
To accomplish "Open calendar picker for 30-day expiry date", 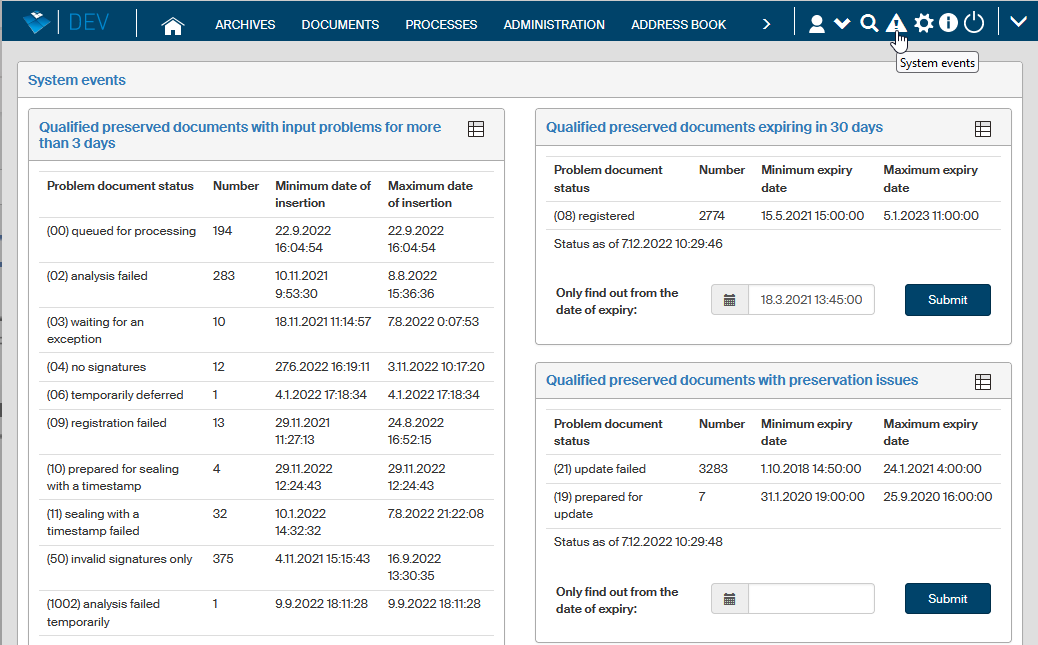I will click(730, 300).
